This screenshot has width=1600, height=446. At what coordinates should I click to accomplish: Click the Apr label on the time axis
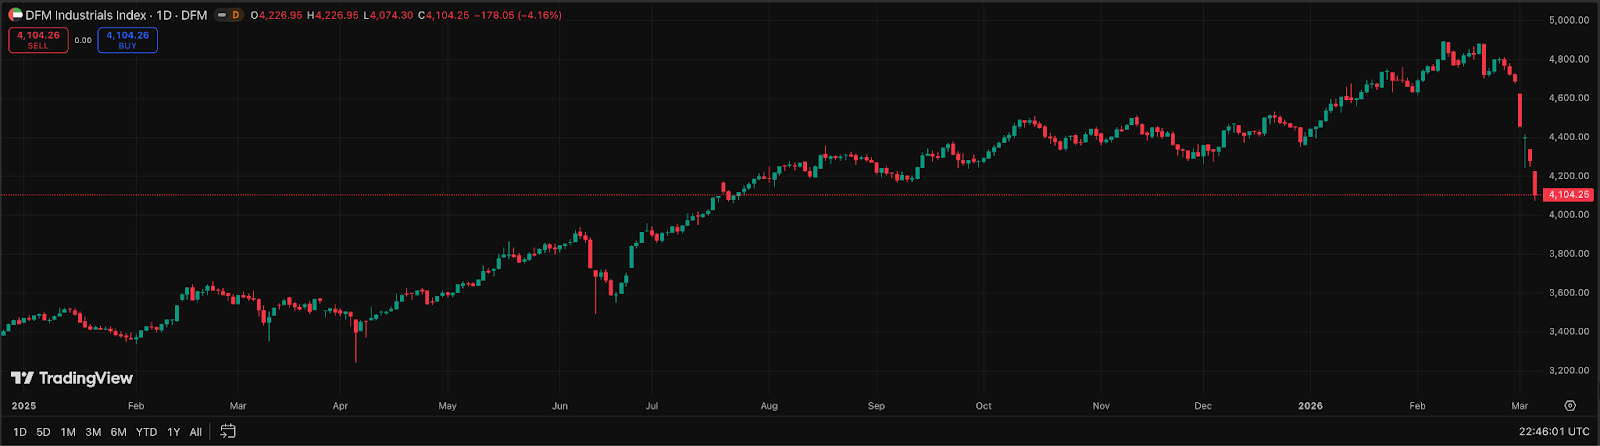point(340,406)
